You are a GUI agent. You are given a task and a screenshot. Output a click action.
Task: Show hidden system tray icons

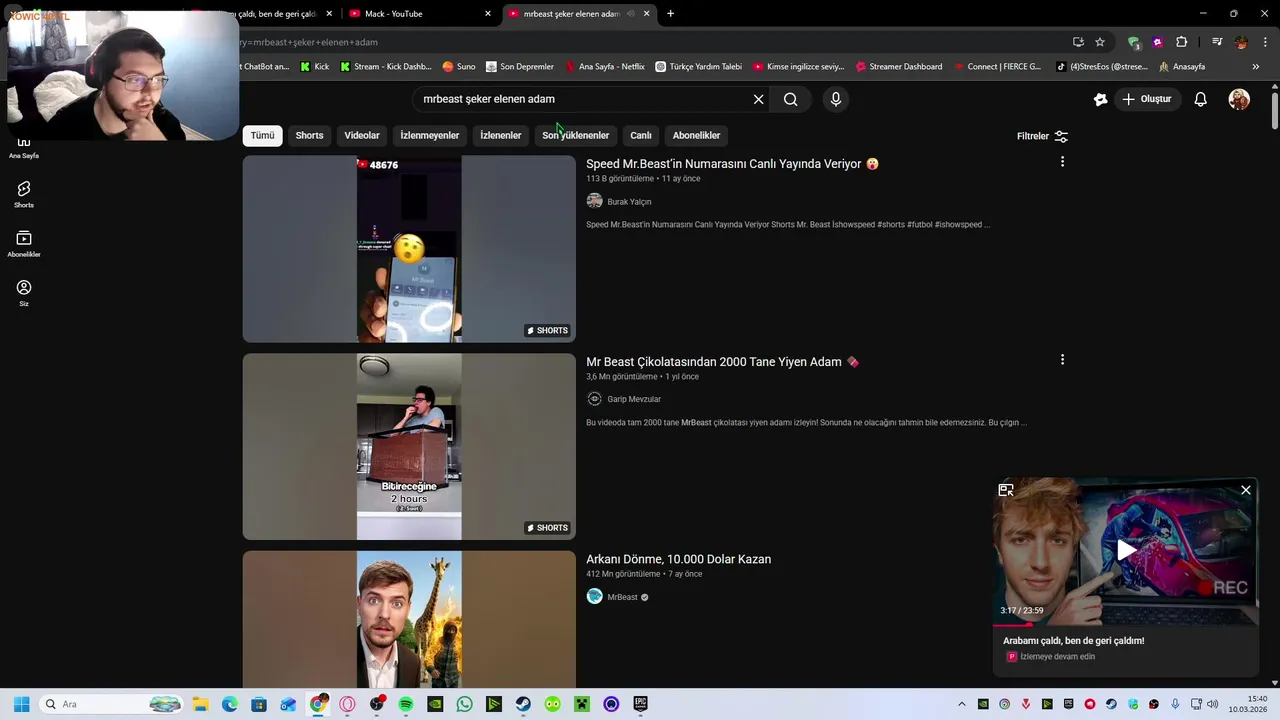962,704
